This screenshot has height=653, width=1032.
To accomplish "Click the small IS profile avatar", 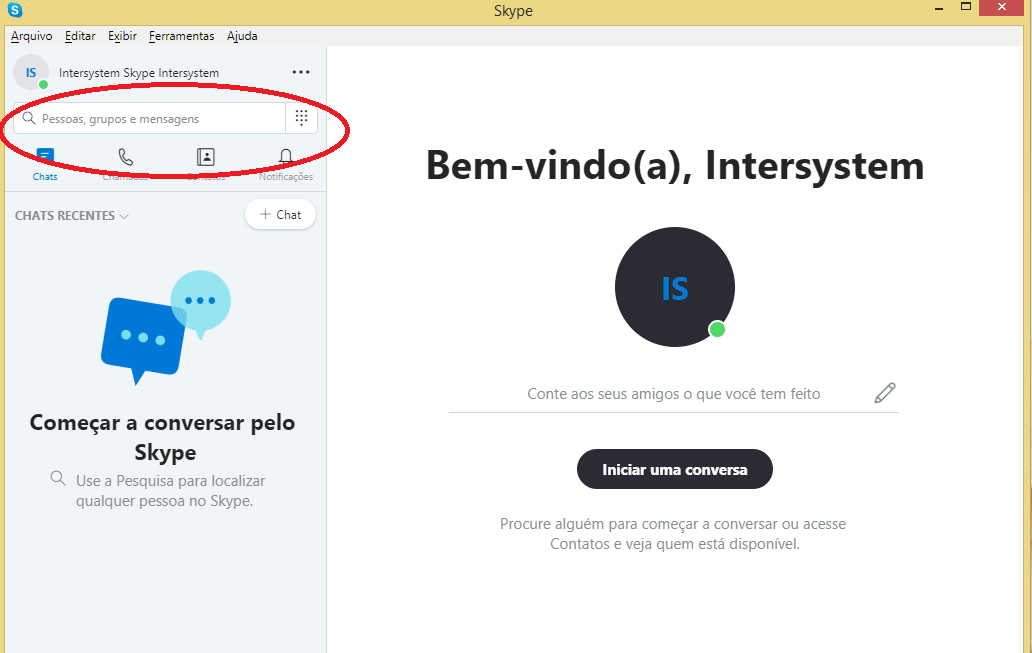I will [x=31, y=72].
